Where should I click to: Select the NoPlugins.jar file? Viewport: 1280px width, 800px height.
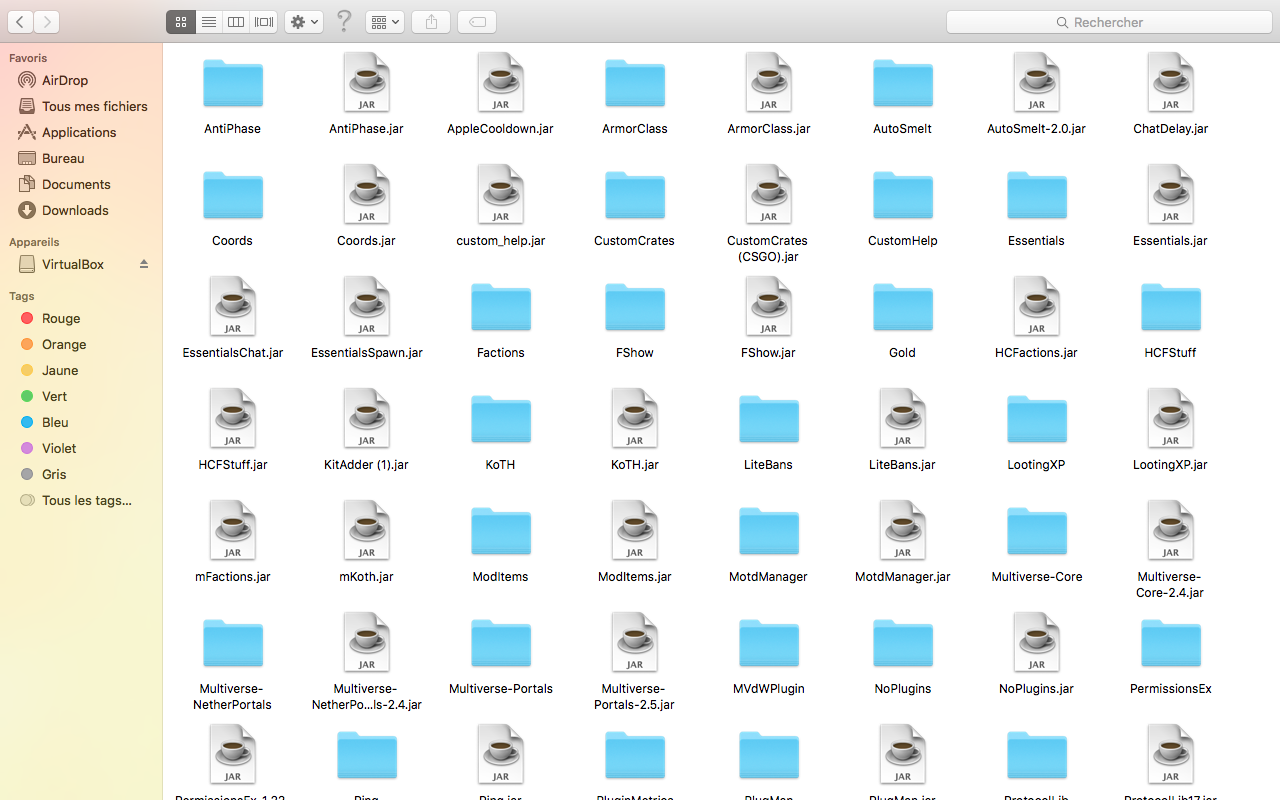[1037, 643]
